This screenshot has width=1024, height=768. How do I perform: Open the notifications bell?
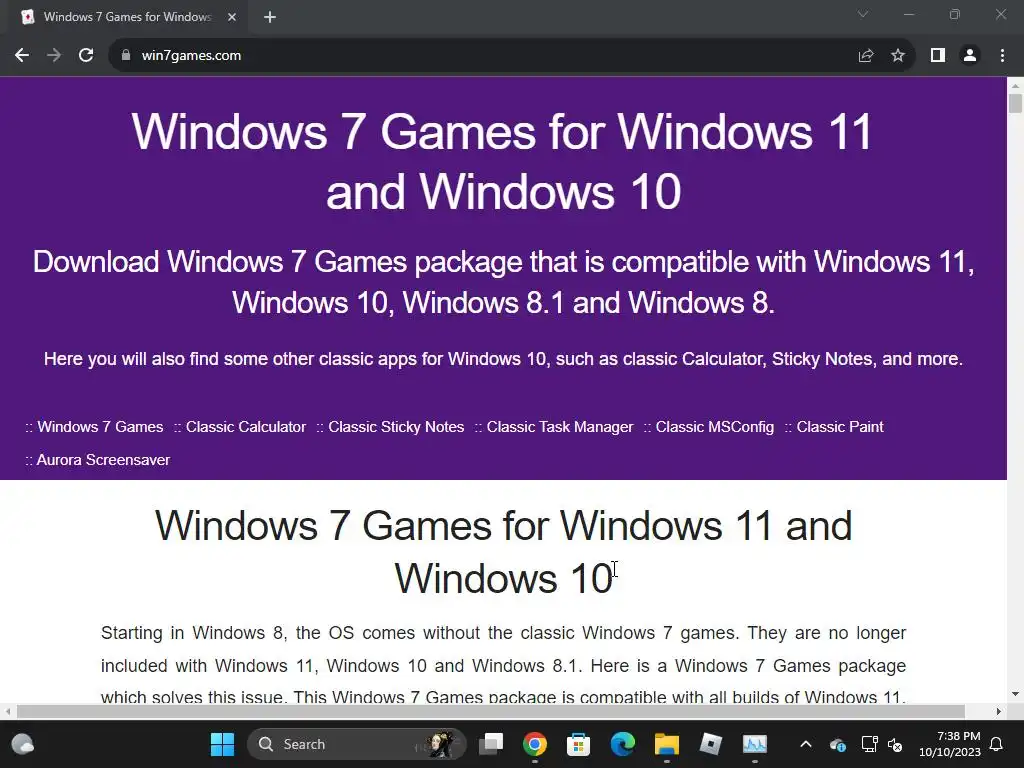[x=997, y=744]
